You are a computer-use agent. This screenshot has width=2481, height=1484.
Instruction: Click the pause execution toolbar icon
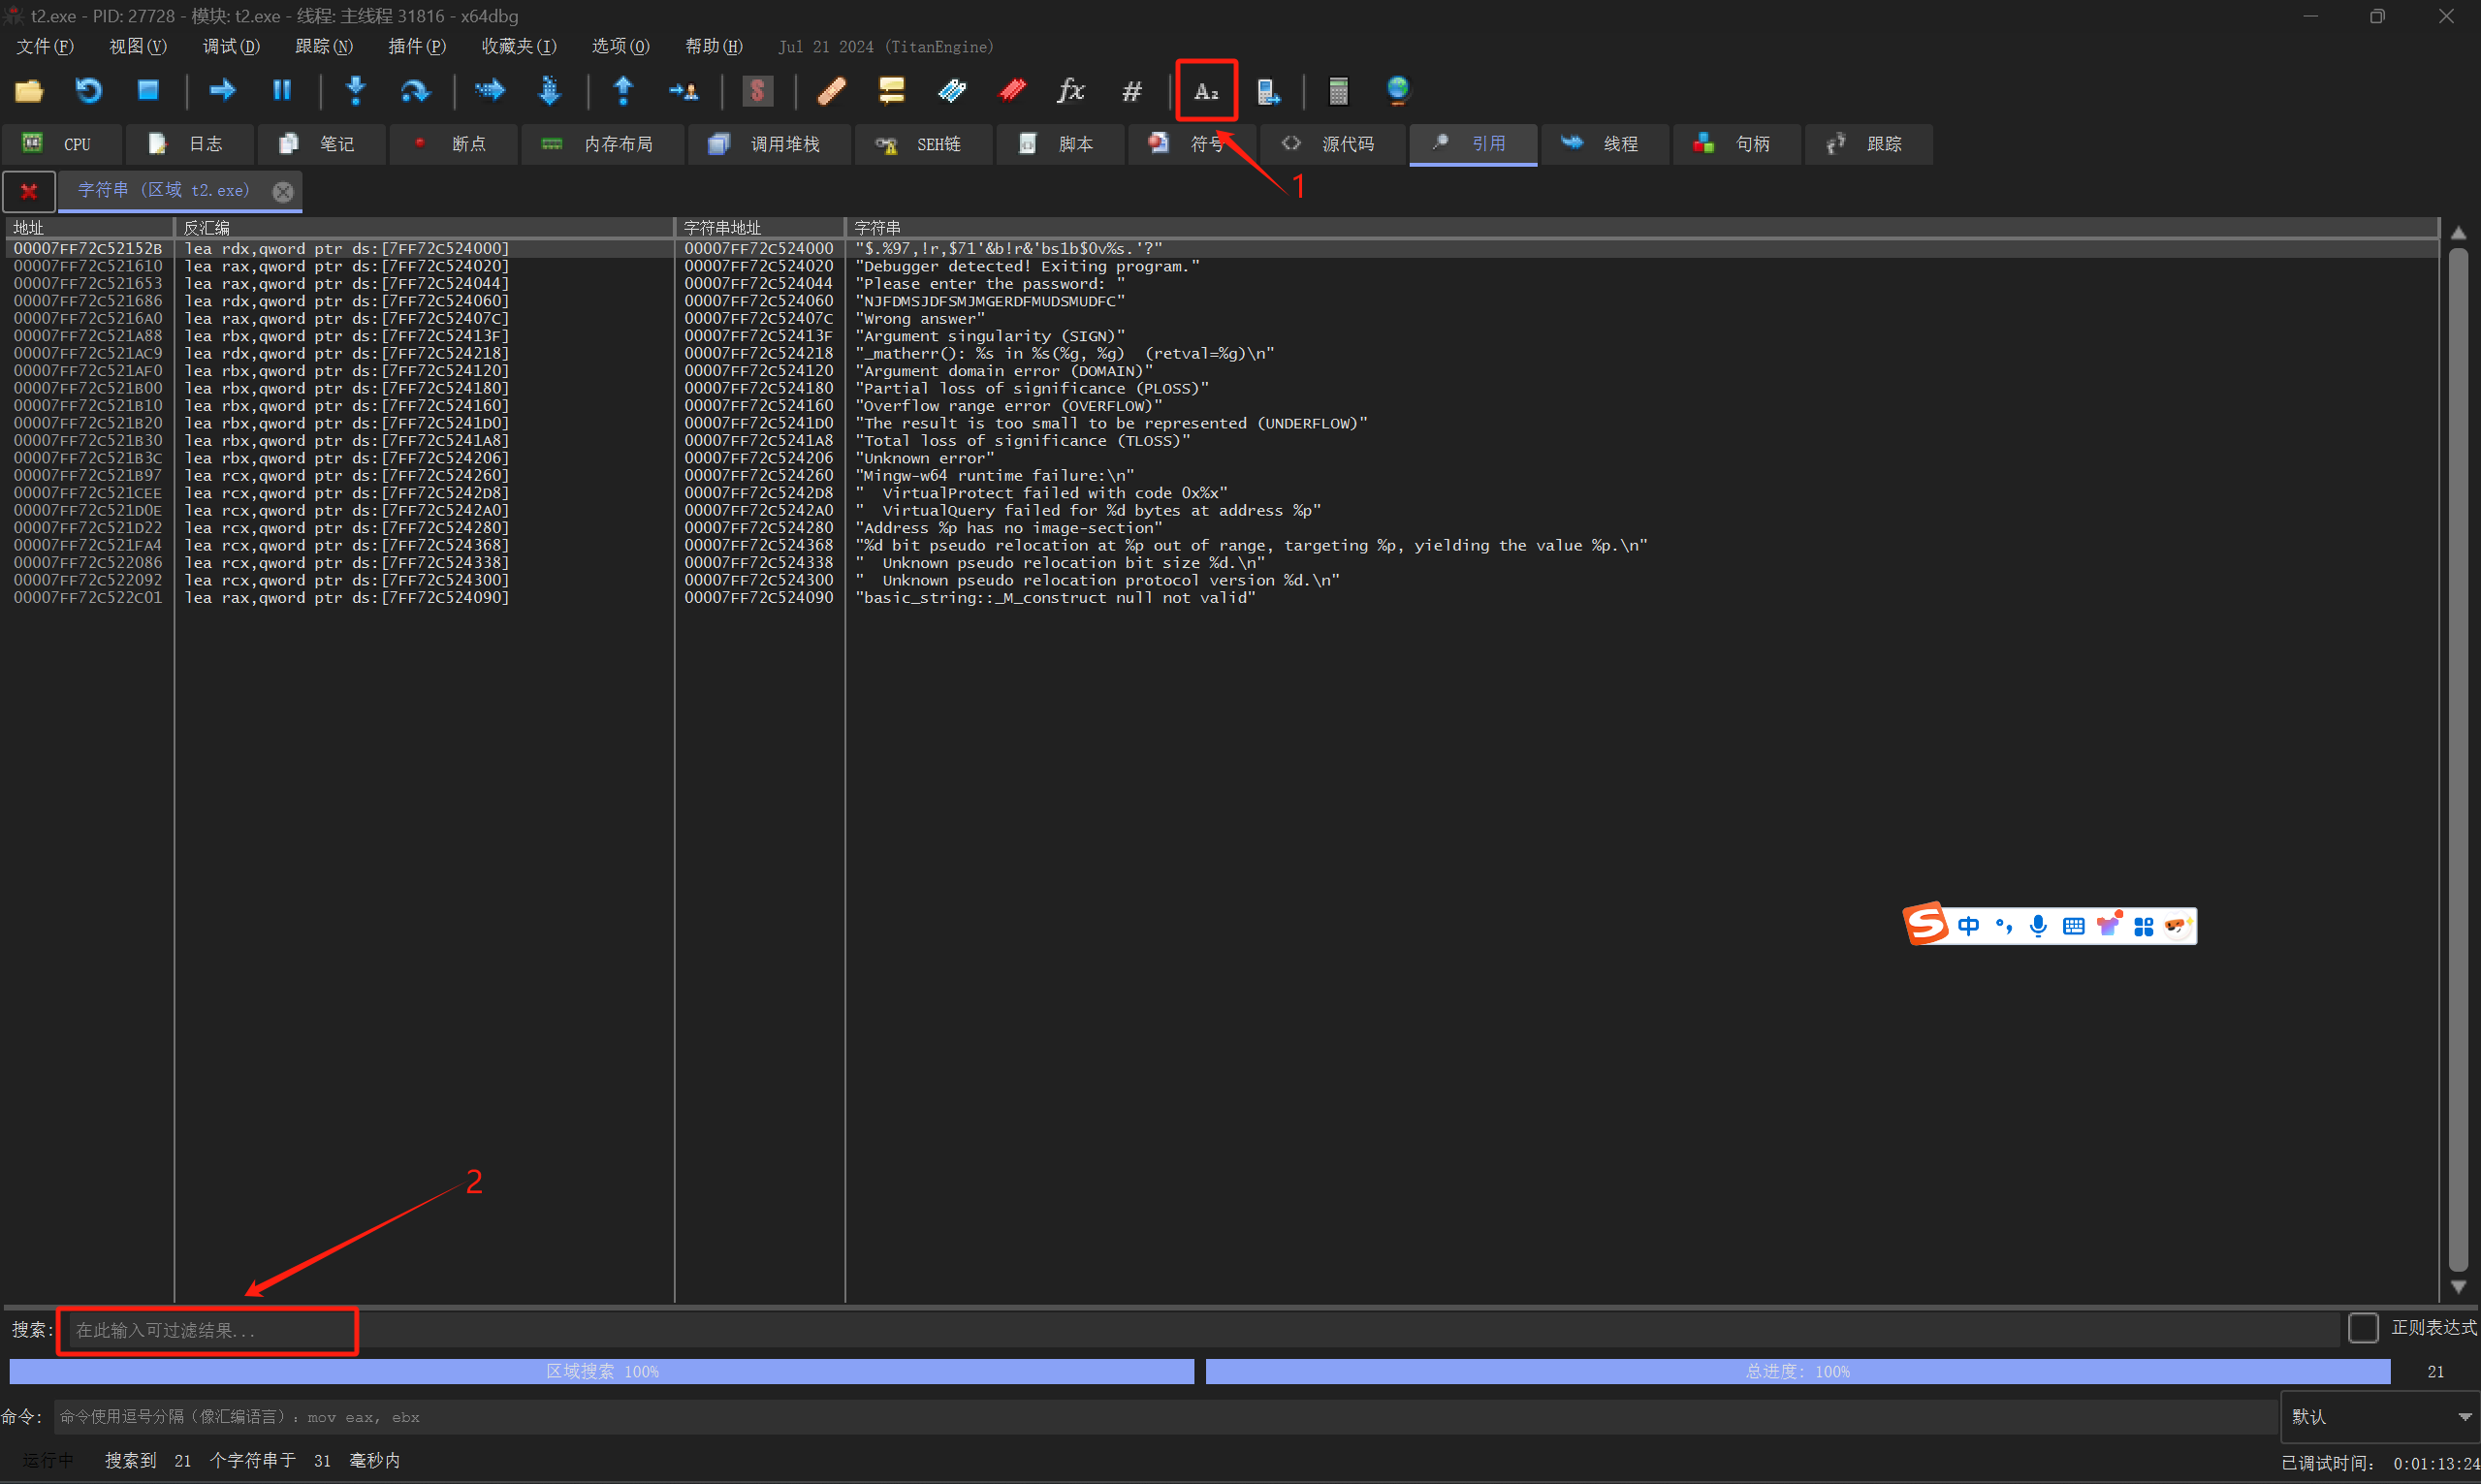point(282,91)
